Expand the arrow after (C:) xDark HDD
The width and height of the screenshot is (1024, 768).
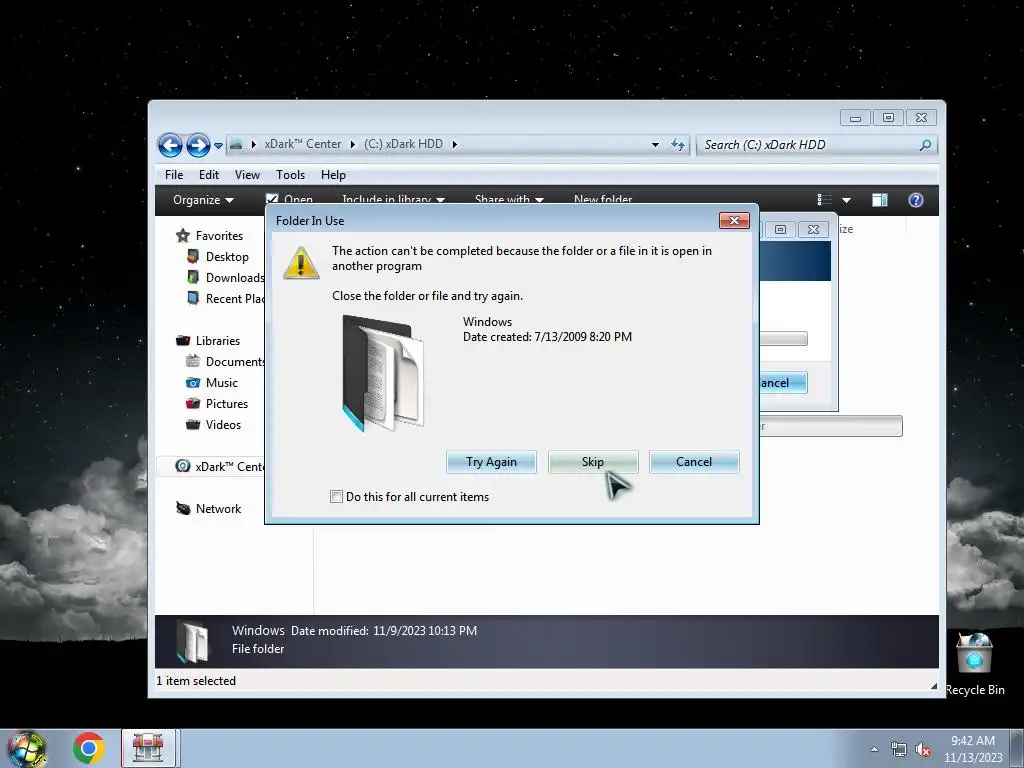(455, 144)
